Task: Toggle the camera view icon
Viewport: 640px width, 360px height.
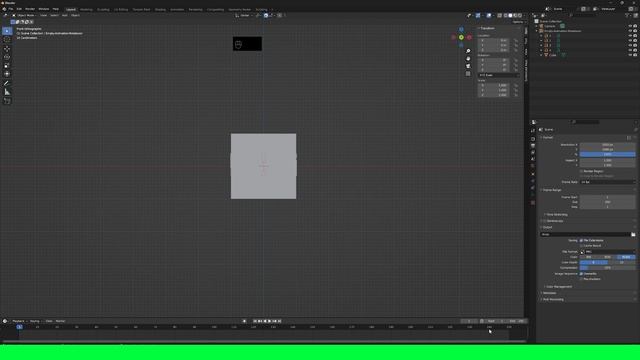Action: pos(468,66)
